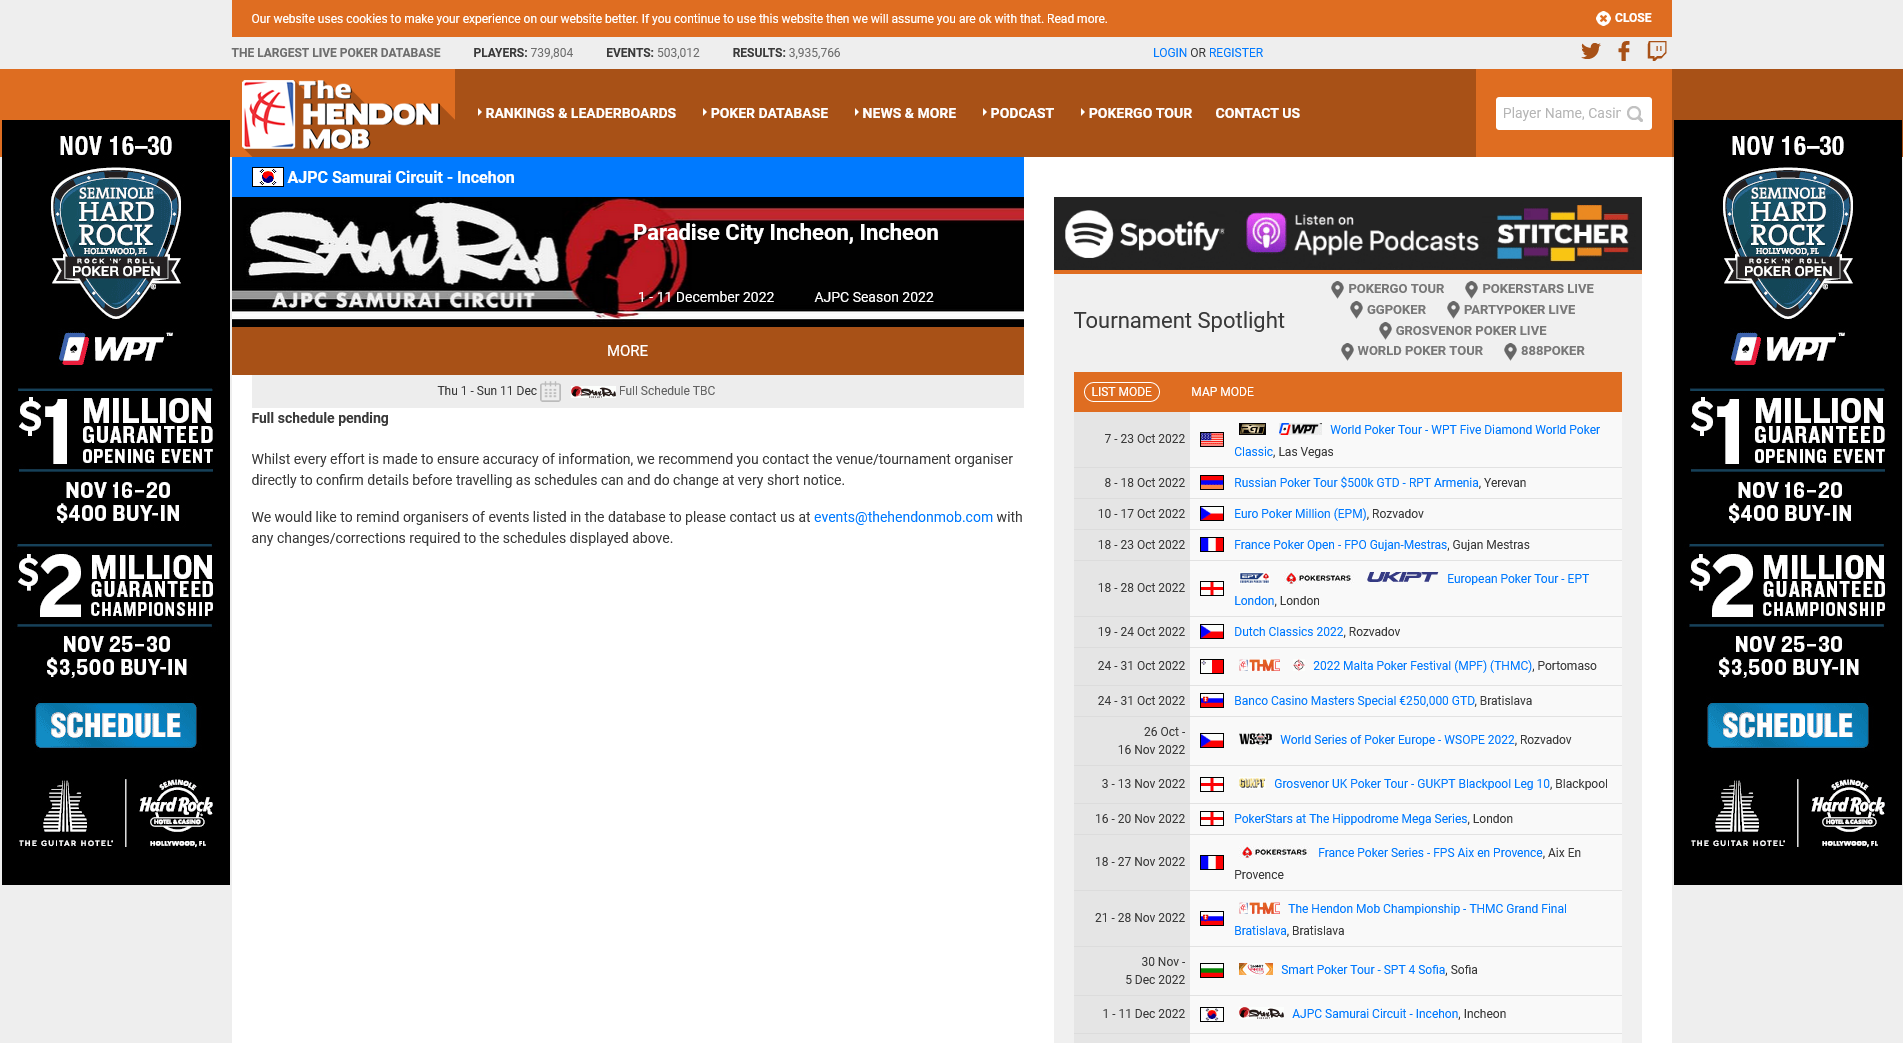This screenshot has width=1903, height=1043.
Task: Toggle PokerStars Live spotlight filter
Action: coord(1529,289)
